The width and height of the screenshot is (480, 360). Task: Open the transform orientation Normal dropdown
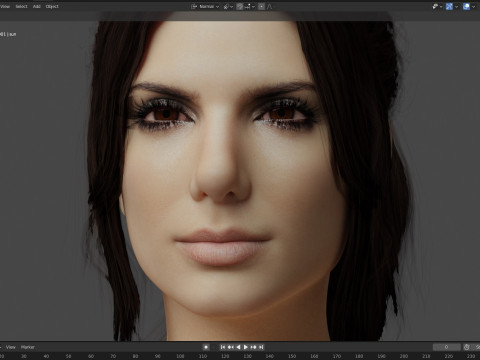tap(205, 6)
